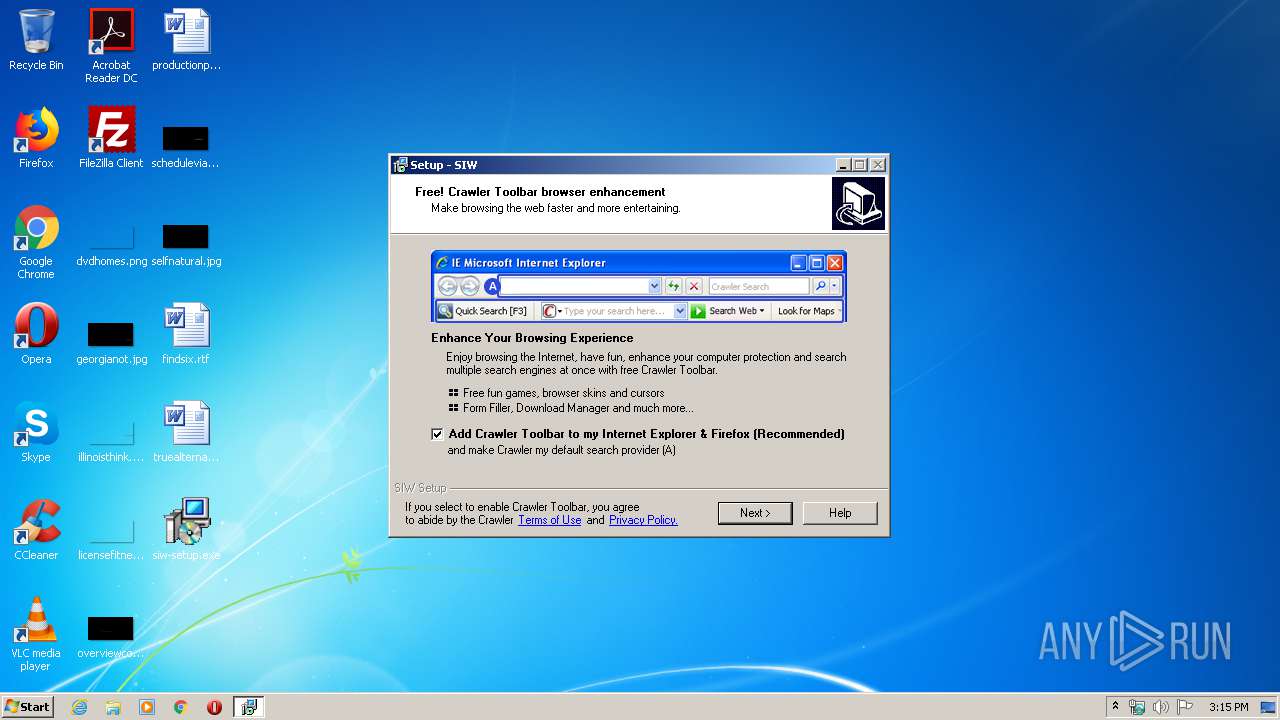
Task: Open the volume tray icon
Action: (1160, 707)
